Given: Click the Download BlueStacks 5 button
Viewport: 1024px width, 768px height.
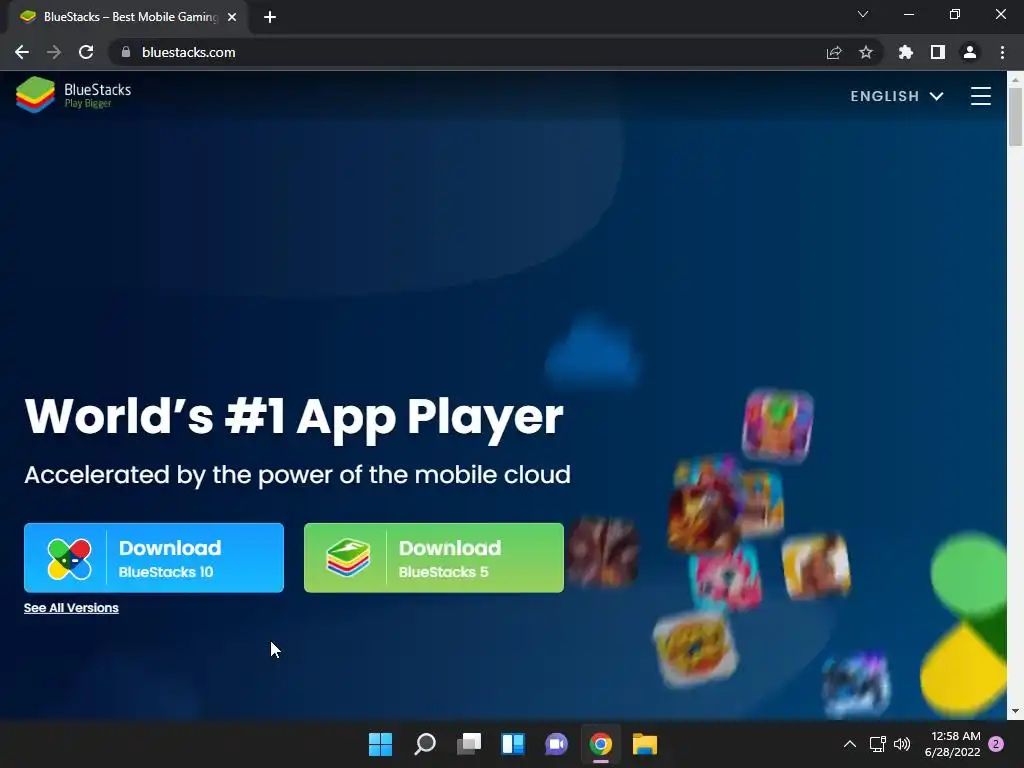Looking at the screenshot, I should (x=434, y=558).
